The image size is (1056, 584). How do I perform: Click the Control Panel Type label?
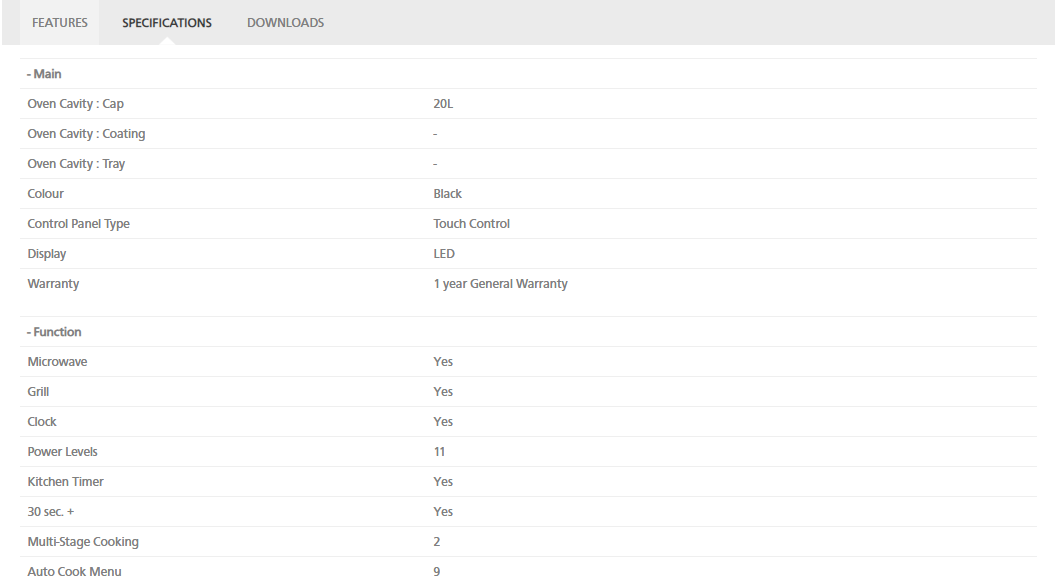79,224
